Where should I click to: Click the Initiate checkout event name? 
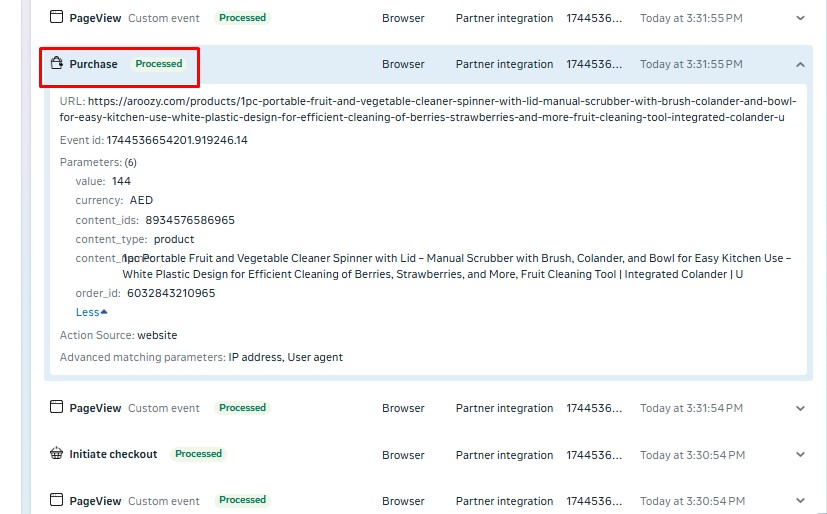(113, 454)
